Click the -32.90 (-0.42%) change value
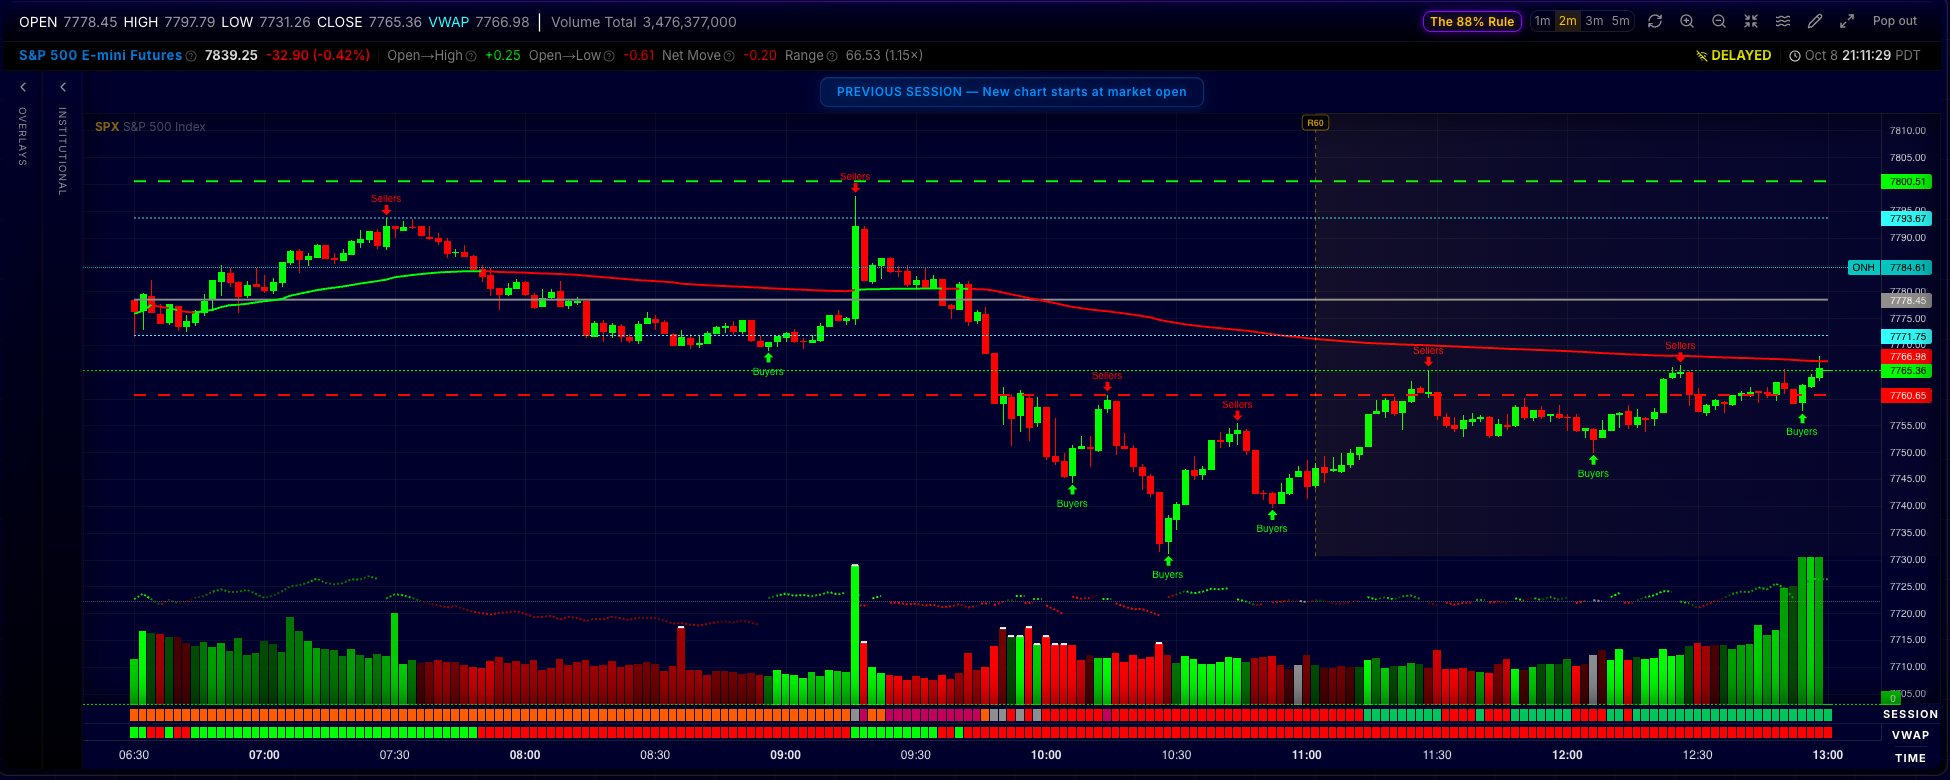The width and height of the screenshot is (1950, 780). pyautogui.click(x=318, y=56)
